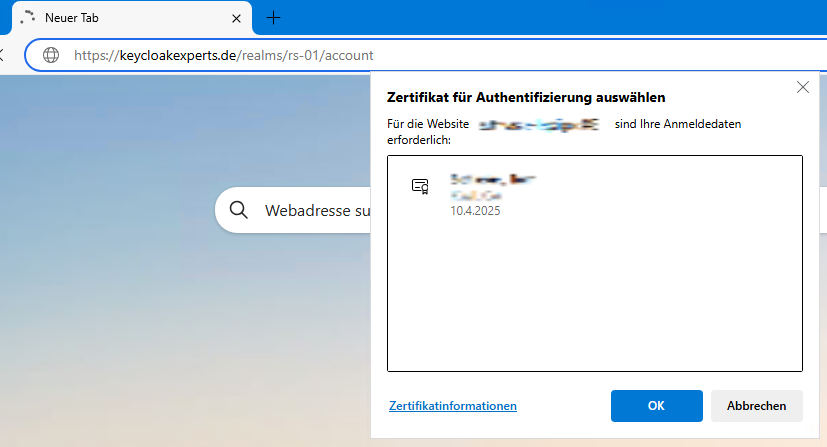
Task: Click the loading spinner on the tab
Action: pyautogui.click(x=28, y=18)
